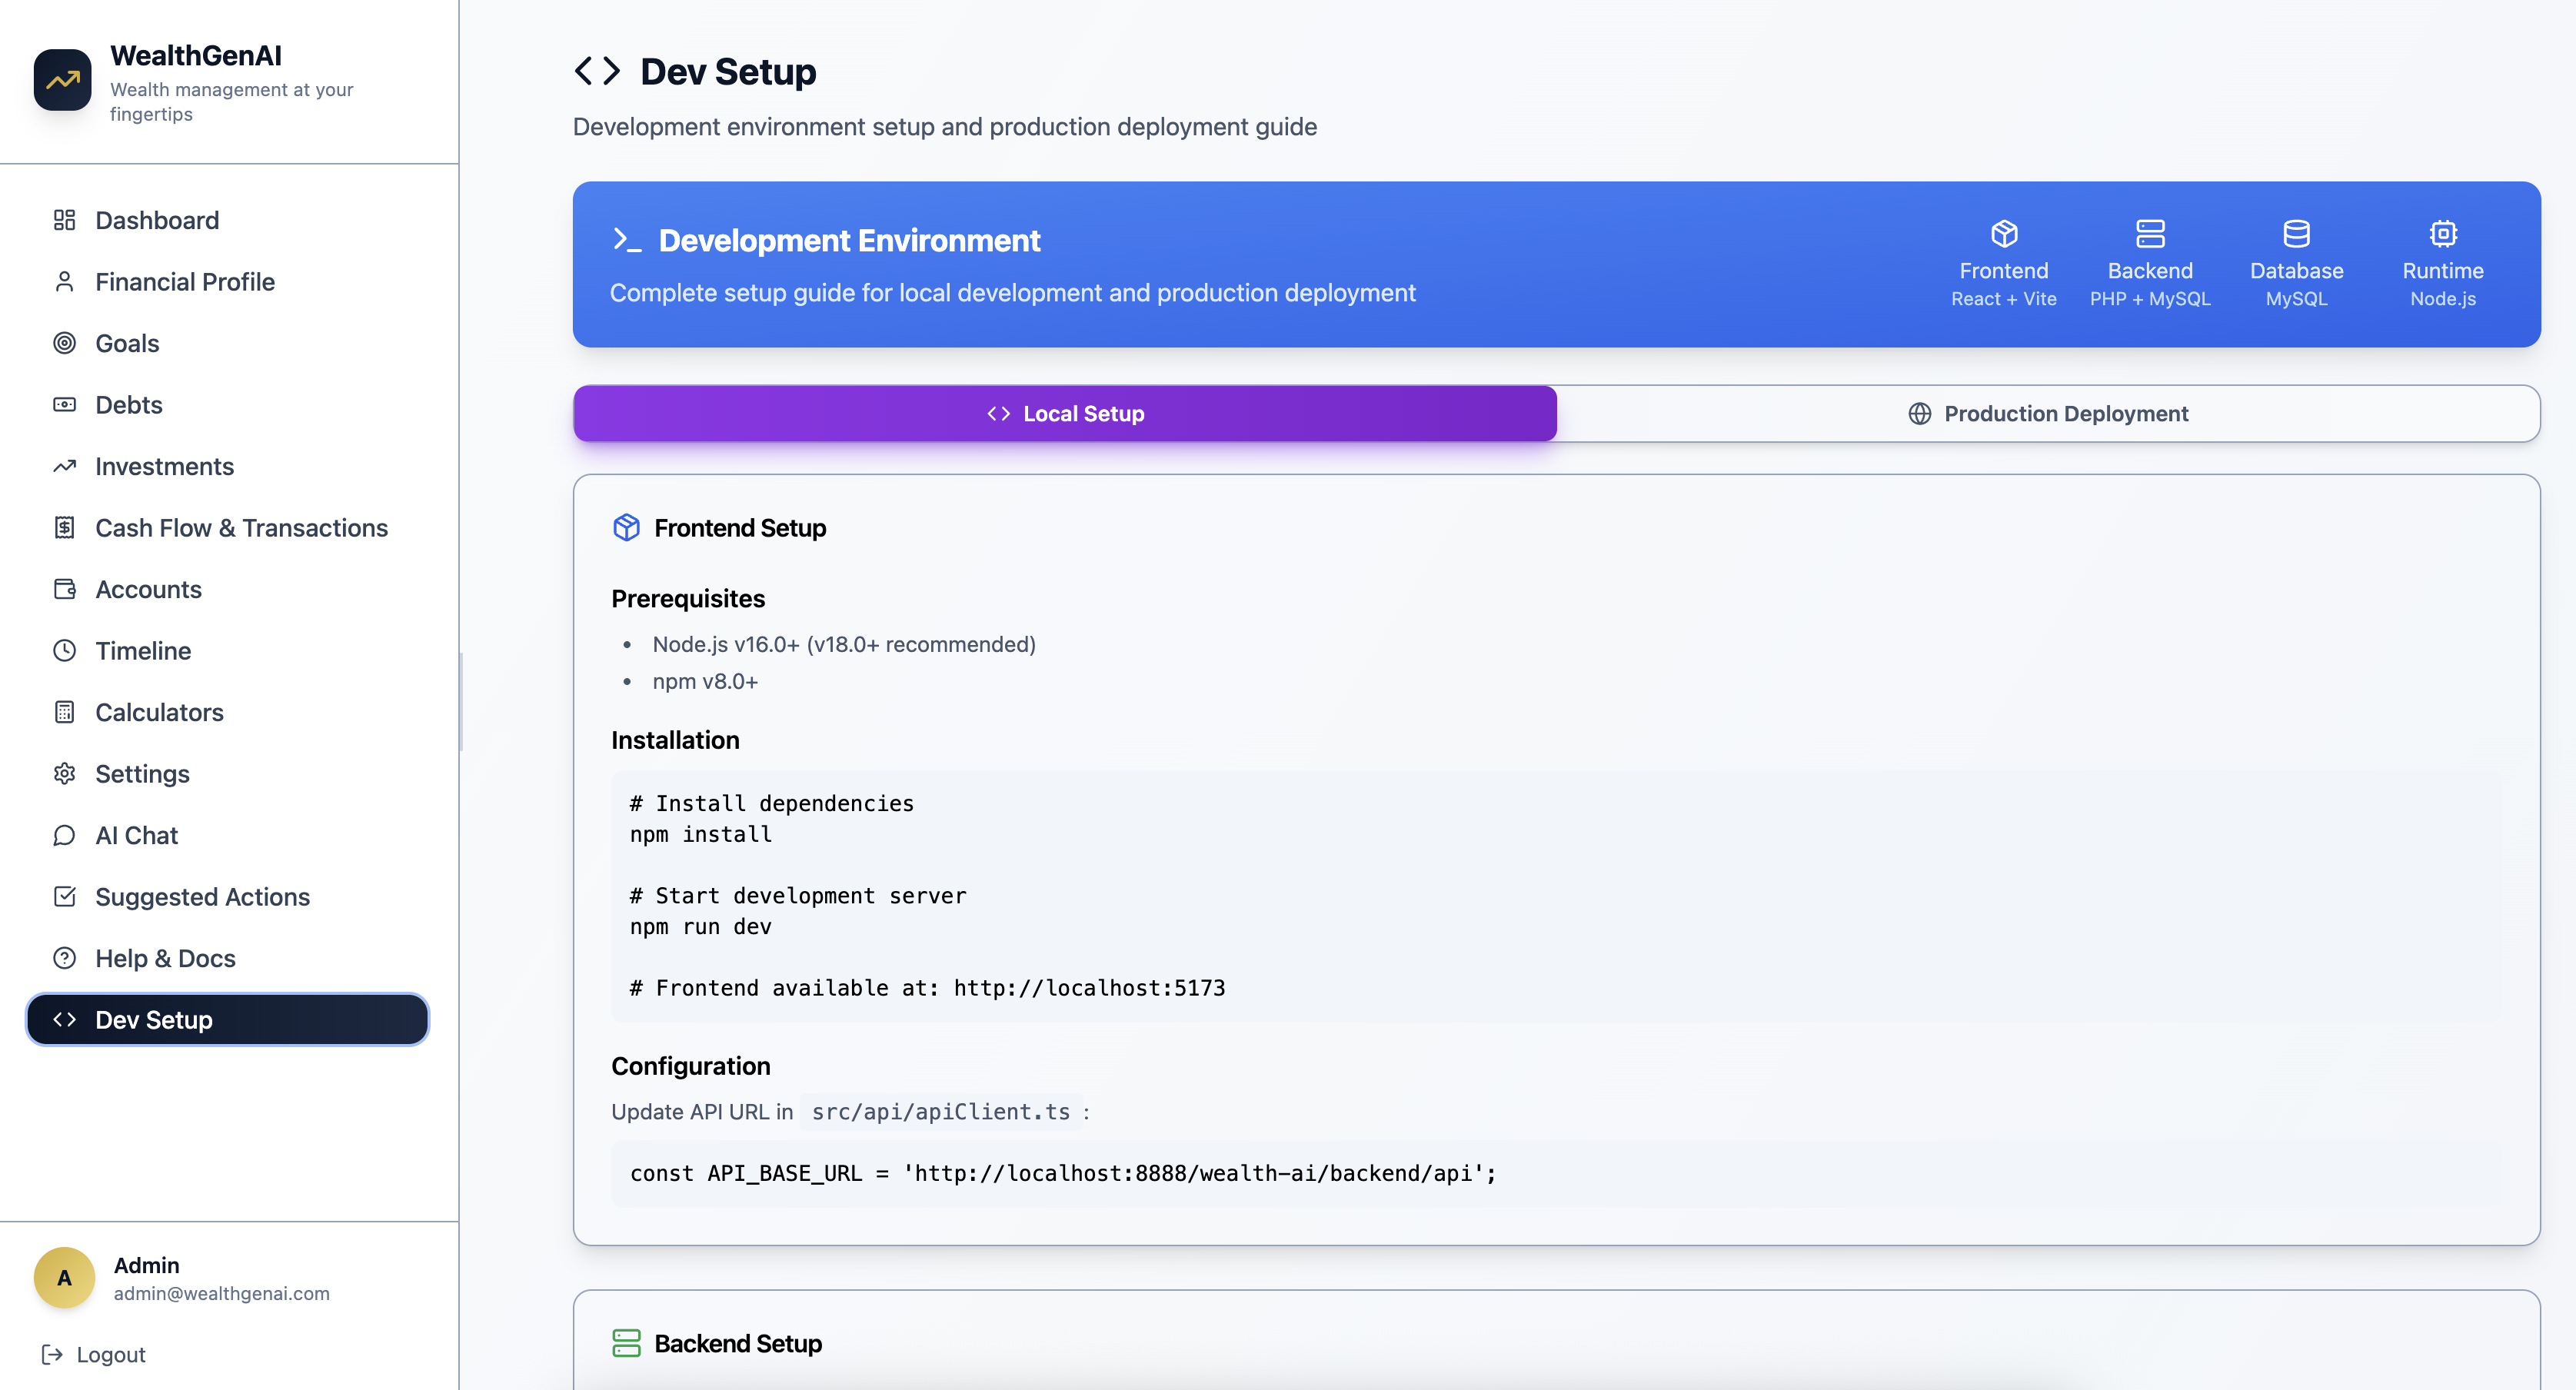
Task: Click the WealthGenAI logo icon
Action: (x=62, y=80)
